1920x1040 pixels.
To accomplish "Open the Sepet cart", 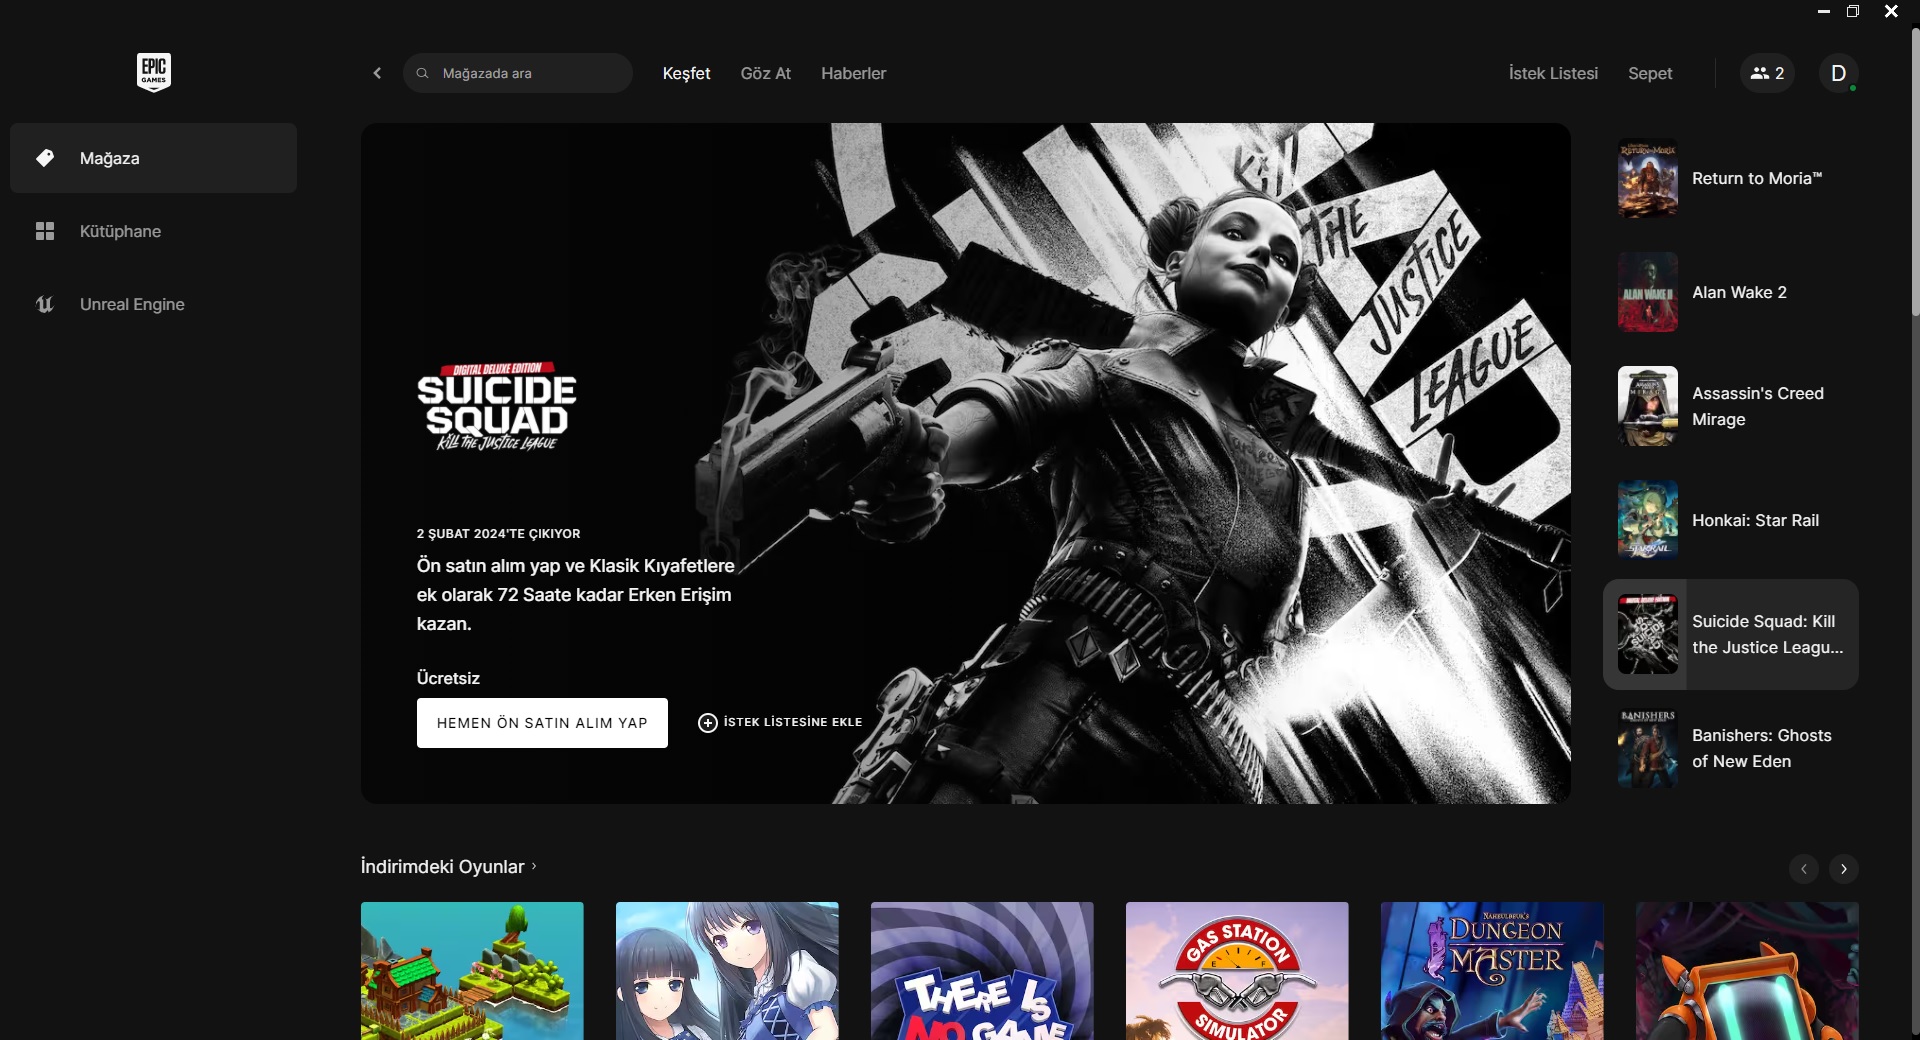I will pos(1650,73).
